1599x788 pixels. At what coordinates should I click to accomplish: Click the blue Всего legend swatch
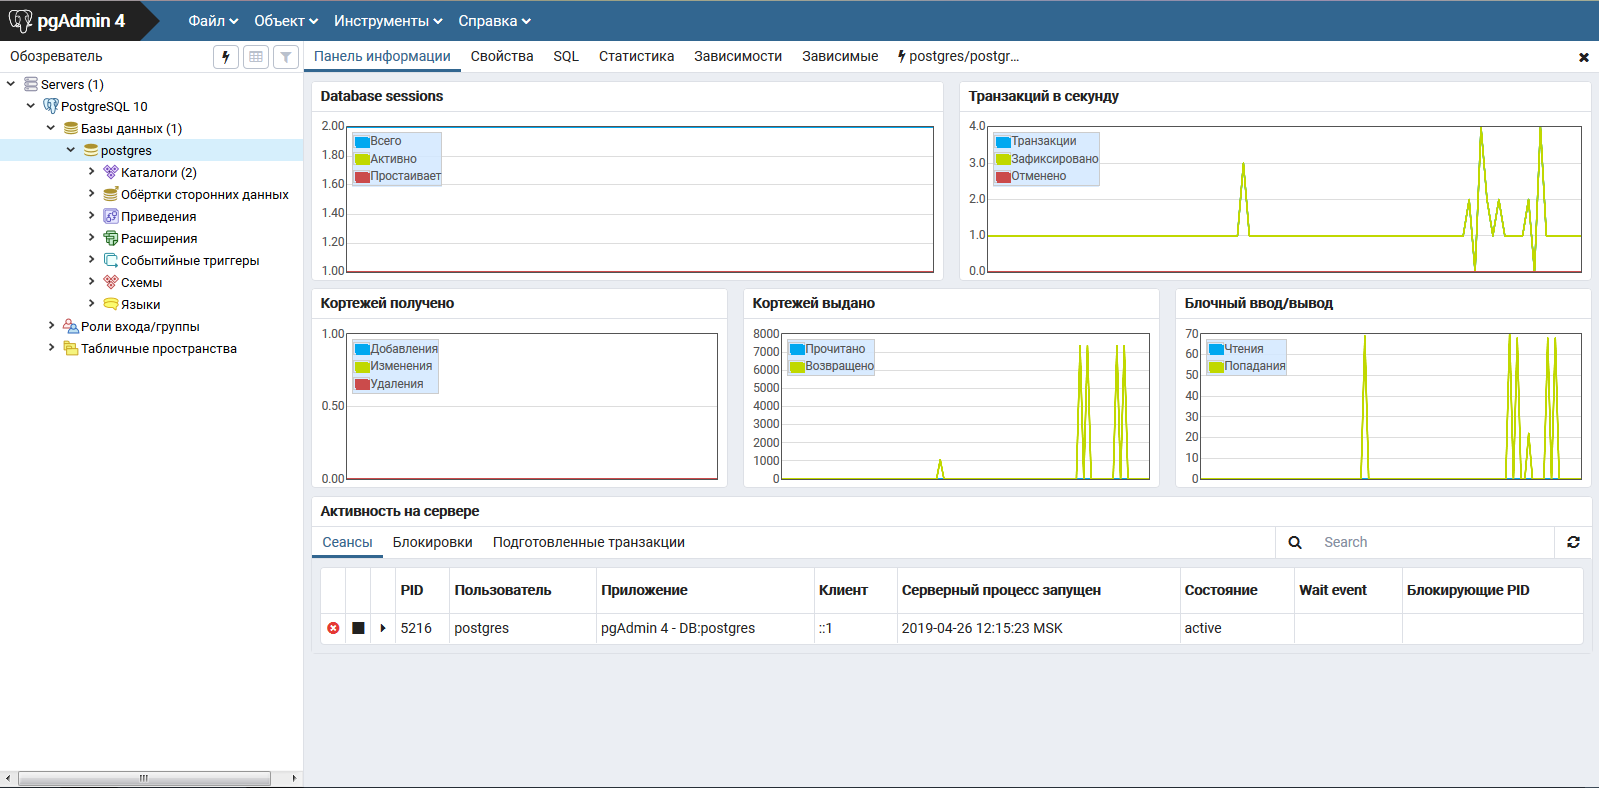(362, 142)
